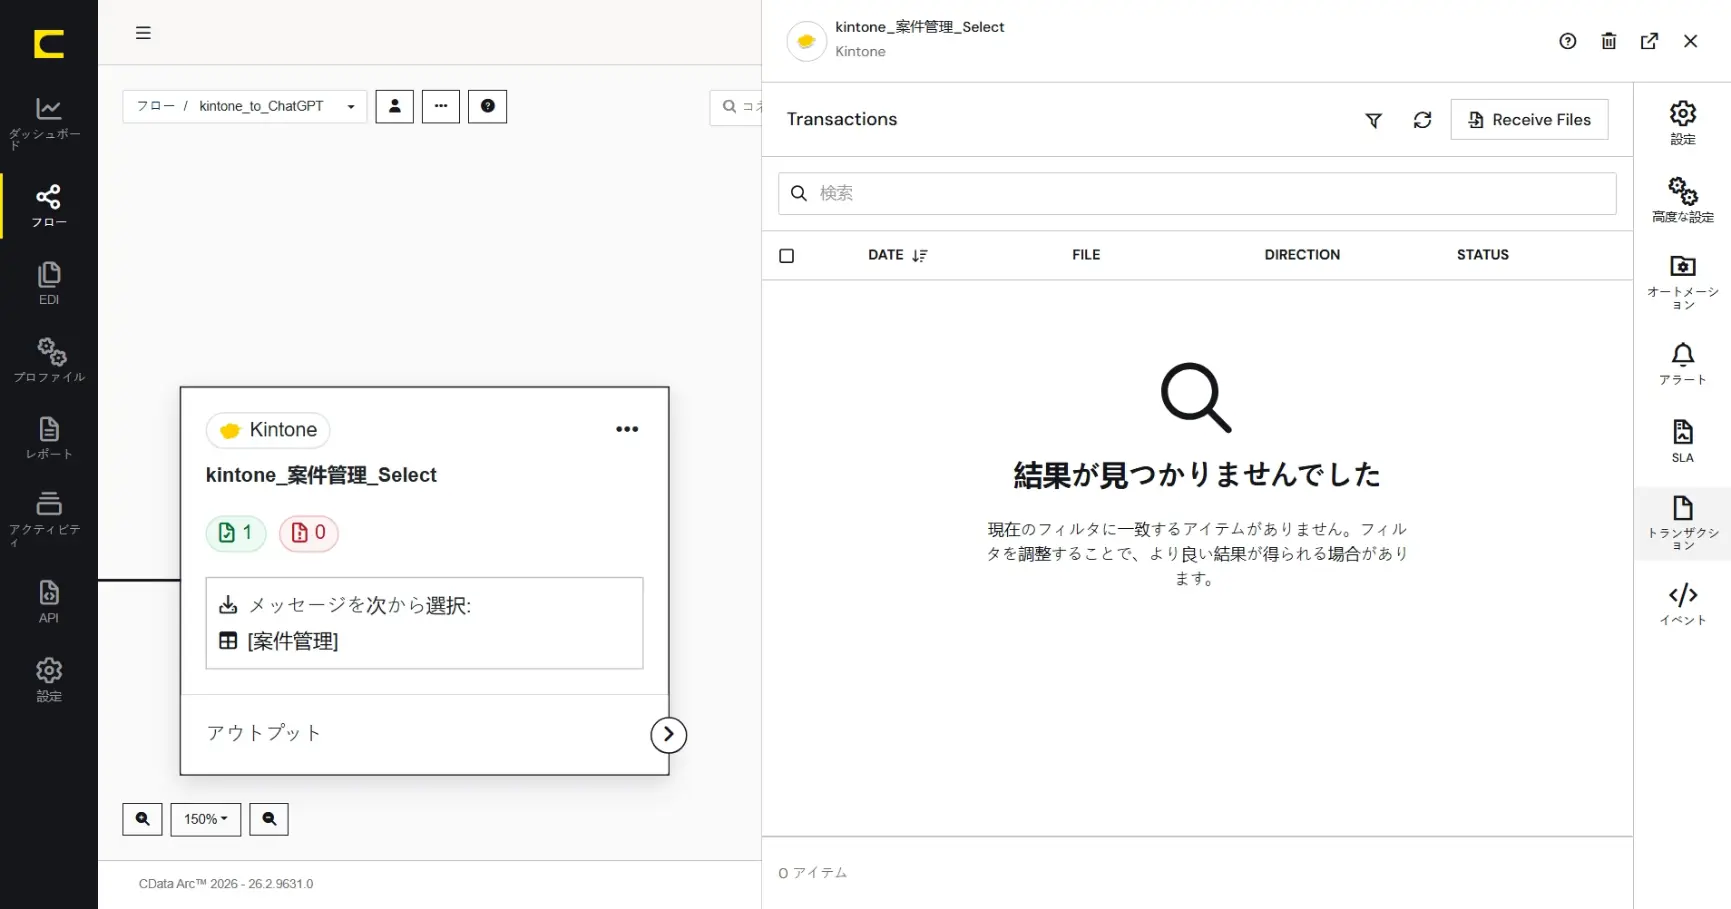Open the API sidebar item
1731x909 pixels.
tap(49, 601)
